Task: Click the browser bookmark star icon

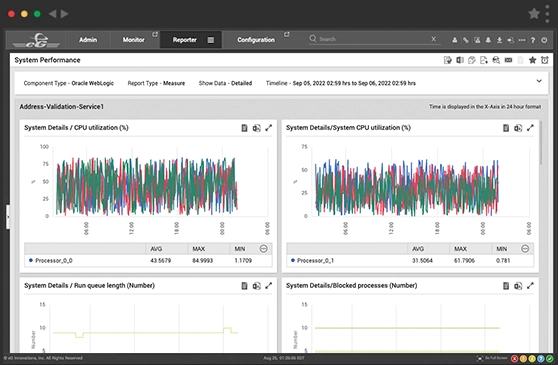Action: coord(534,14)
